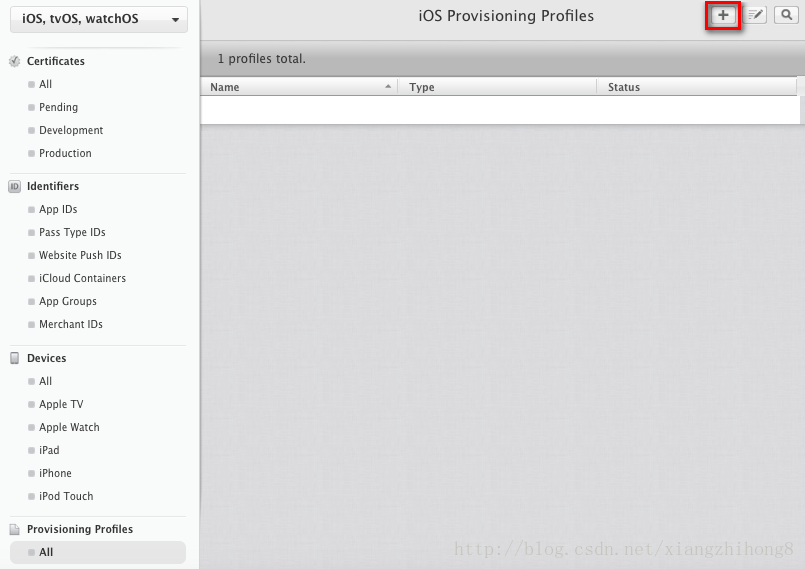Open App Groups
805x569 pixels.
coord(68,301)
